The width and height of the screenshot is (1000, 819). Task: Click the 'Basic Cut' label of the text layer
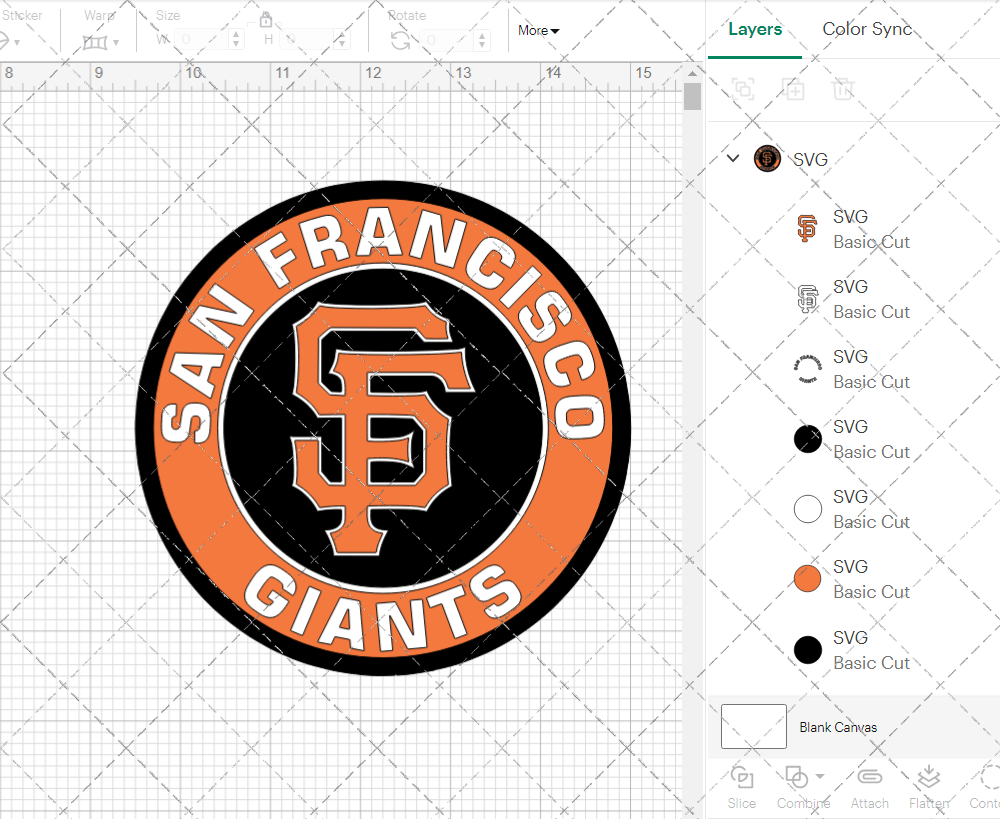(x=871, y=382)
